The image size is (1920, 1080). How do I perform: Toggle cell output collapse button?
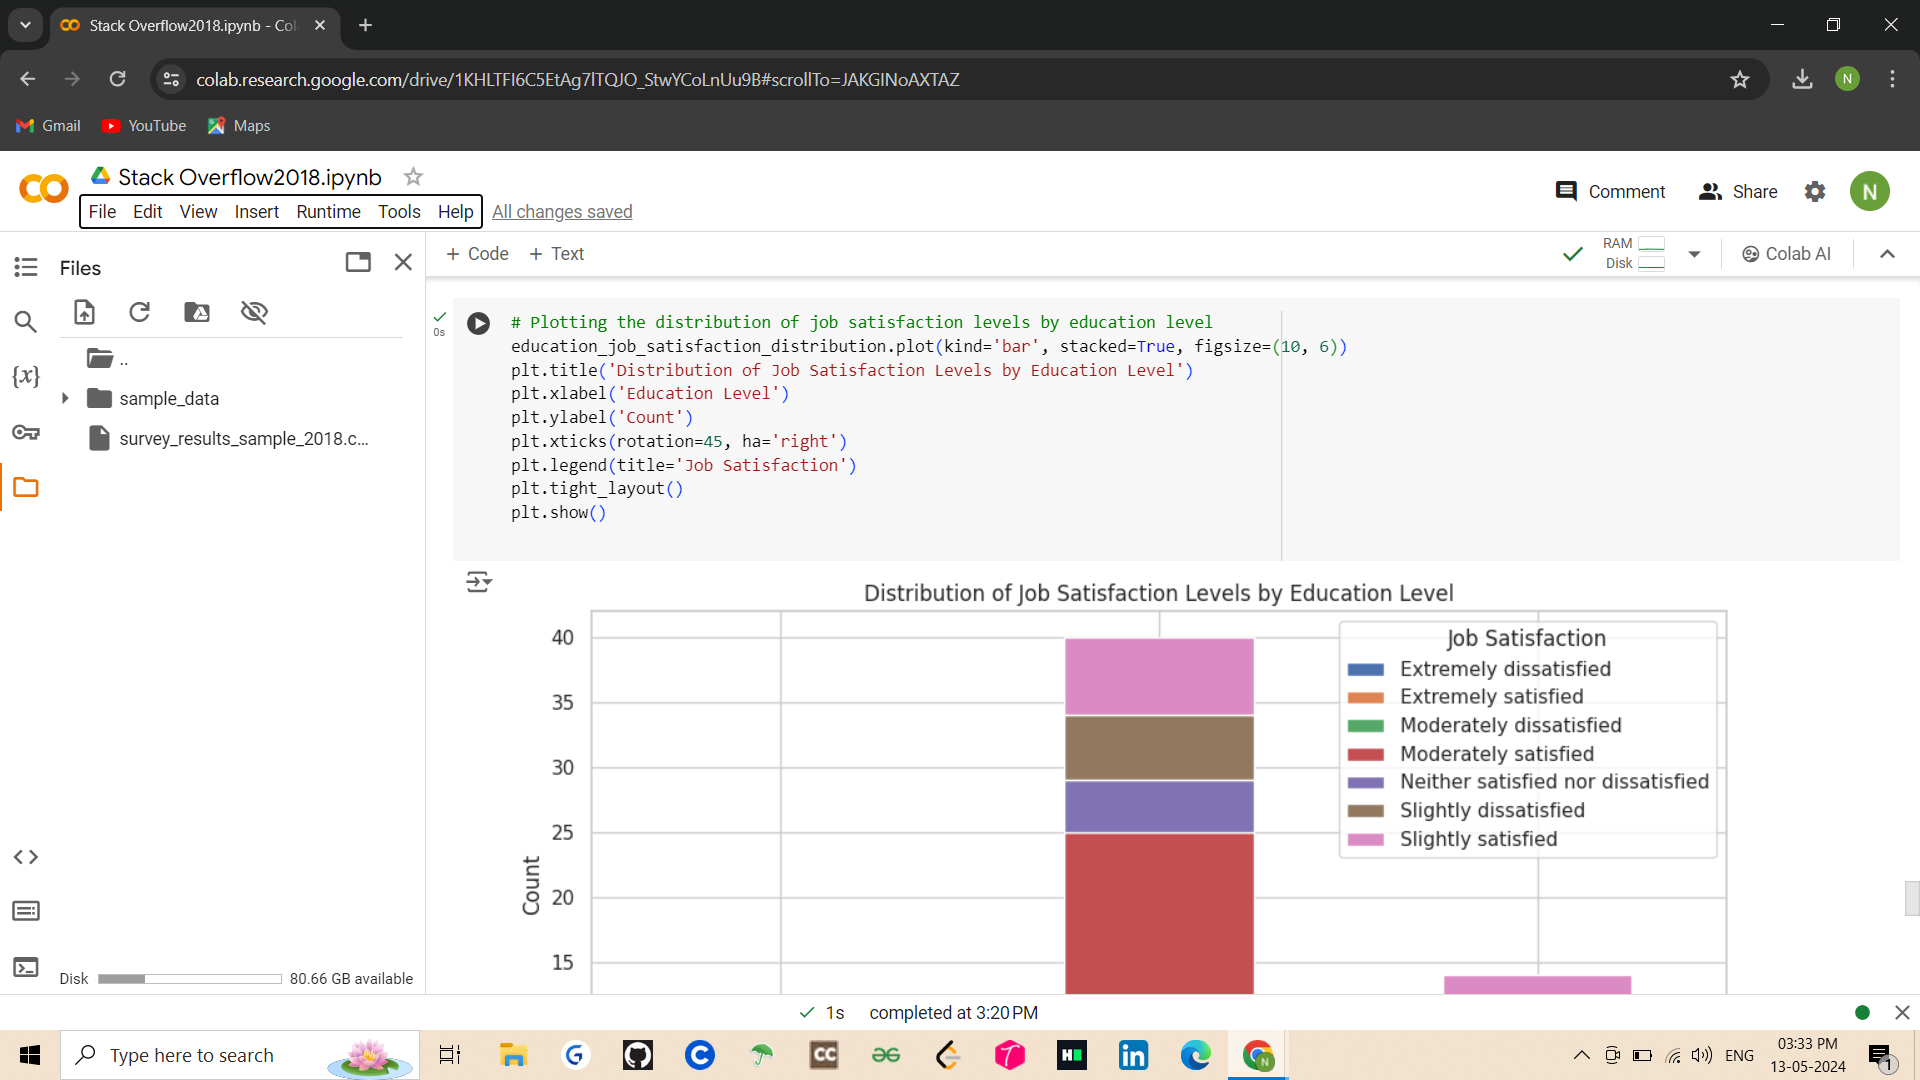click(x=477, y=582)
